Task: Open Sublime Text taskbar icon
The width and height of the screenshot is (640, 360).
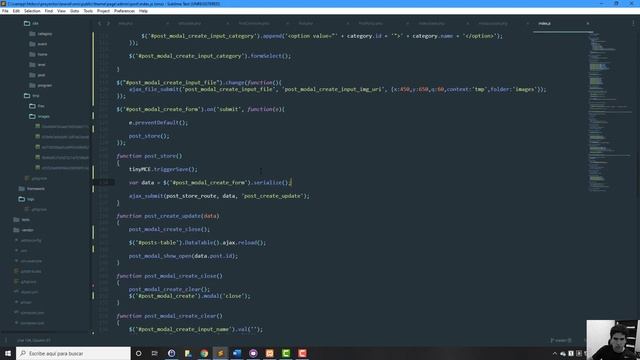Action: 220,353
